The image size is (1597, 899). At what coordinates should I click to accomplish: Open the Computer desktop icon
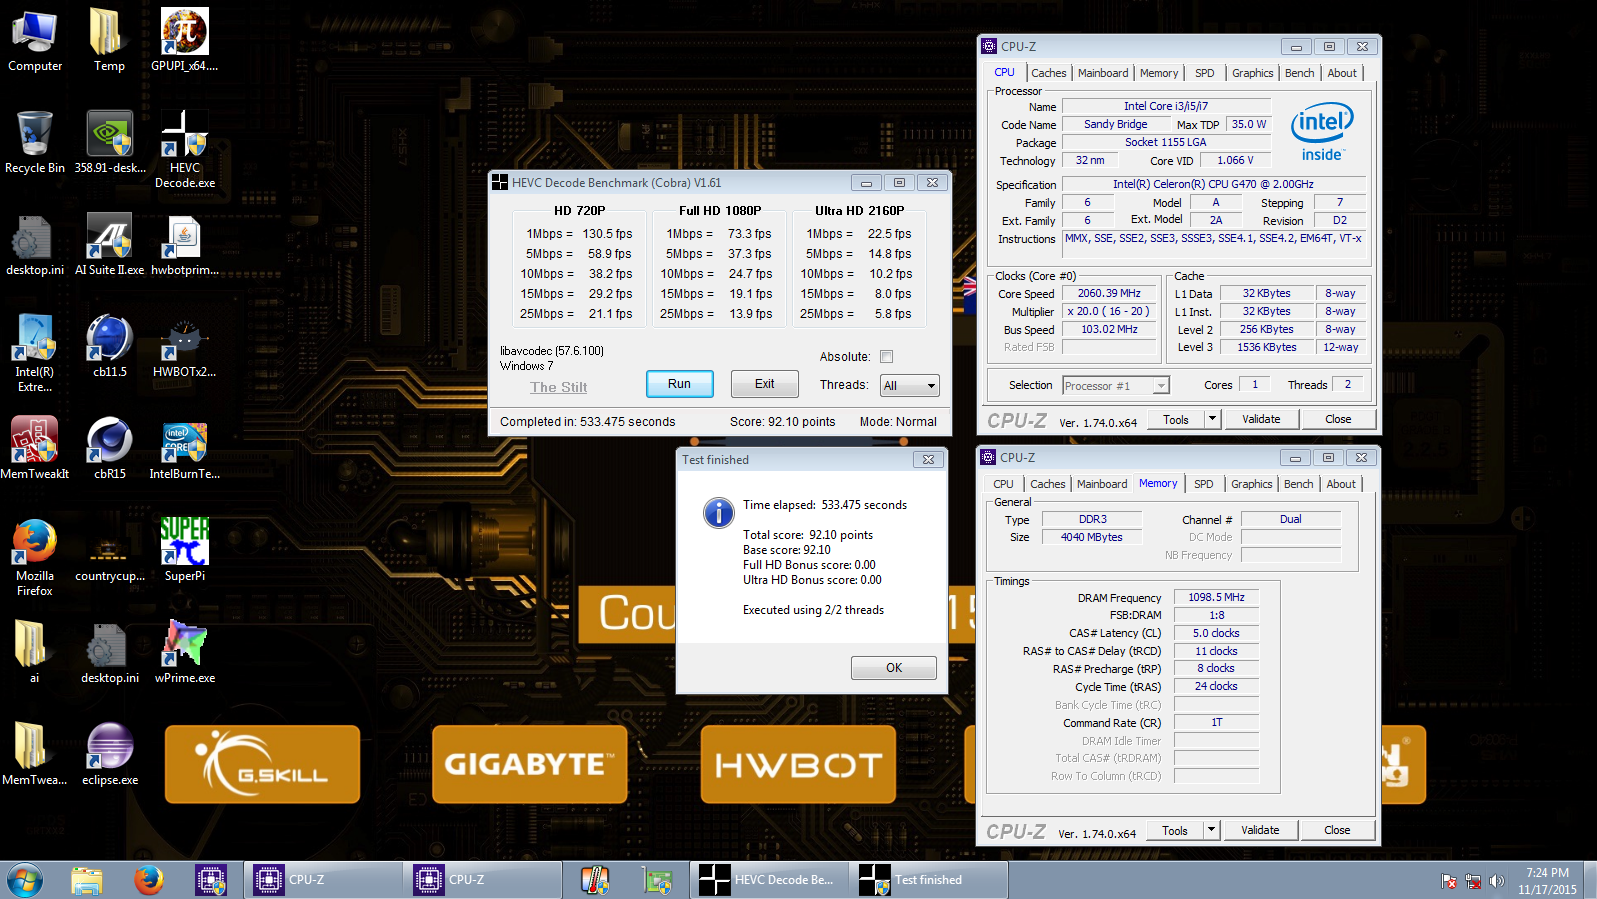click(35, 40)
